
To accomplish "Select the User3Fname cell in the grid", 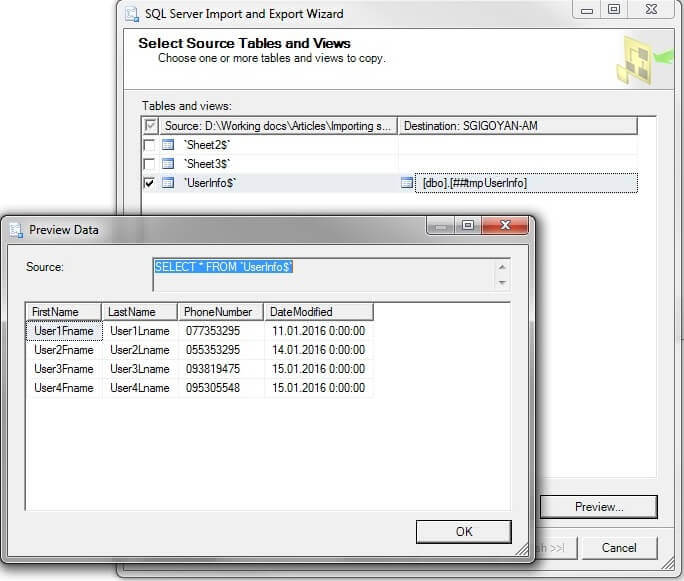I will pyautogui.click(x=64, y=369).
